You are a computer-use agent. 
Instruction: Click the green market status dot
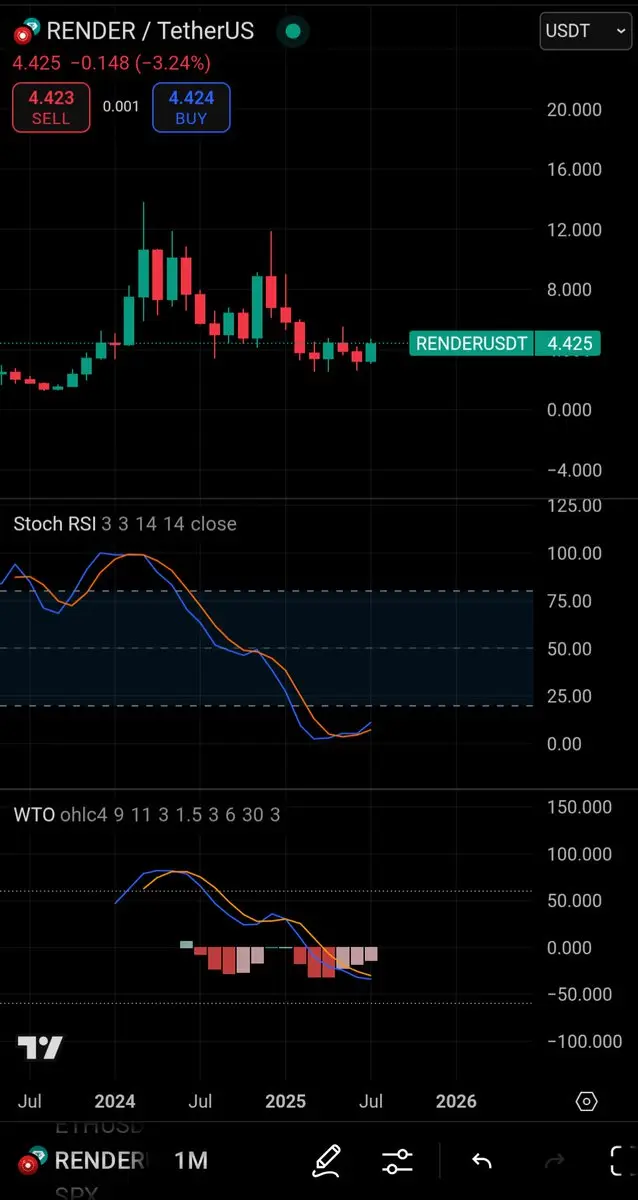293,31
